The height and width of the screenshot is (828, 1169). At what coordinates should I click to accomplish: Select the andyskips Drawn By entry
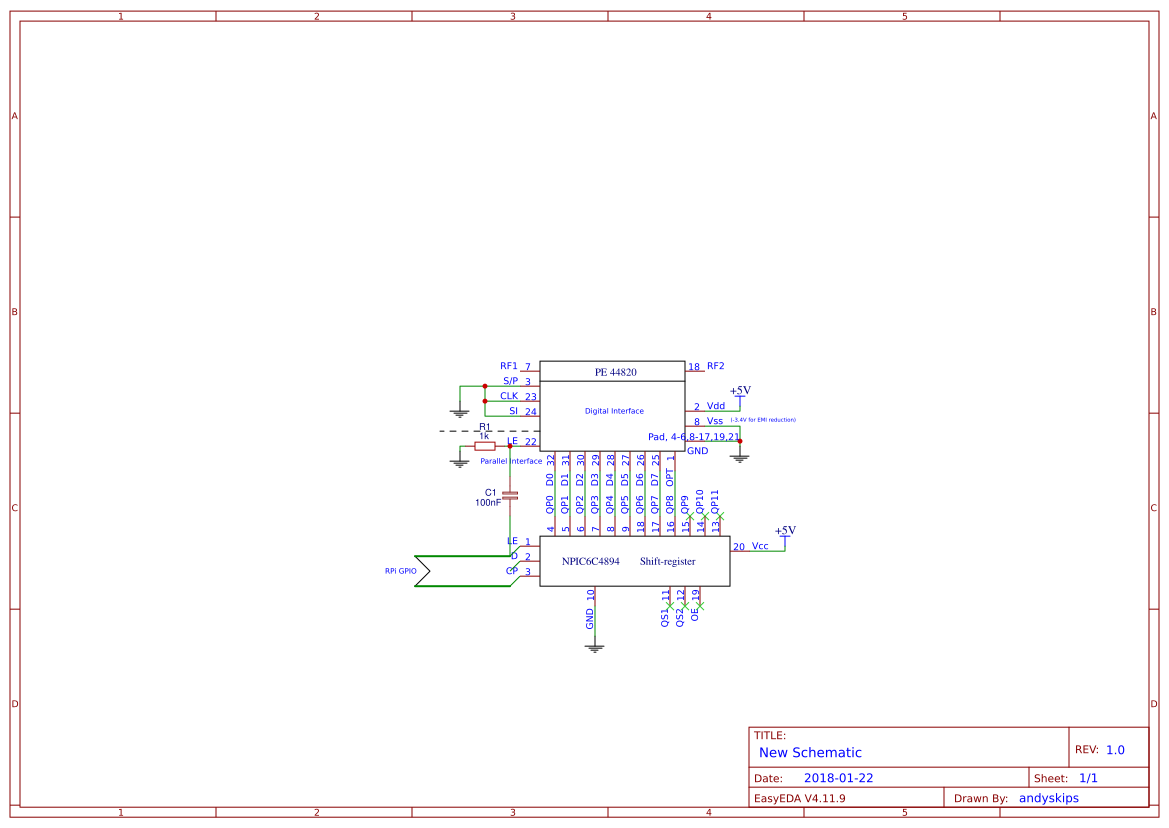(1048, 798)
